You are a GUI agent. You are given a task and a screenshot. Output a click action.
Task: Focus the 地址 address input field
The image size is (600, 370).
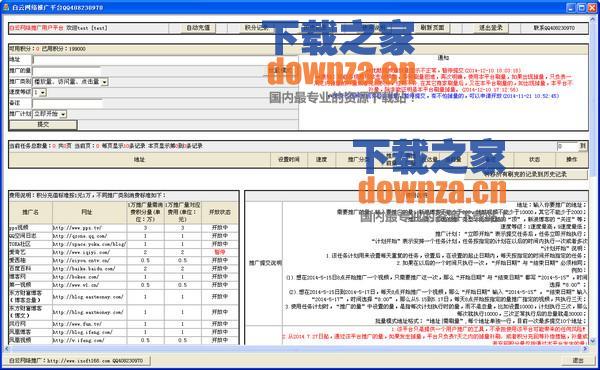tap(165, 60)
